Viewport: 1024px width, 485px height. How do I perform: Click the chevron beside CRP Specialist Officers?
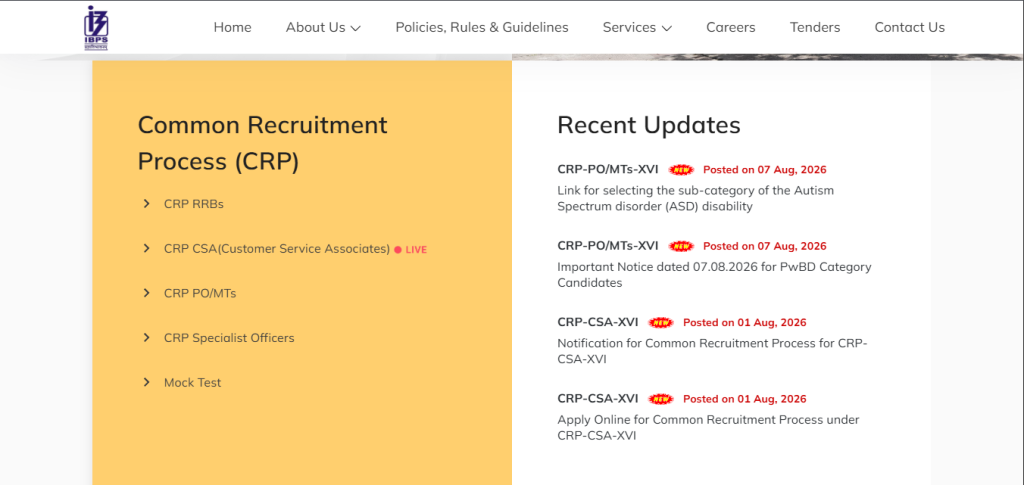point(146,337)
